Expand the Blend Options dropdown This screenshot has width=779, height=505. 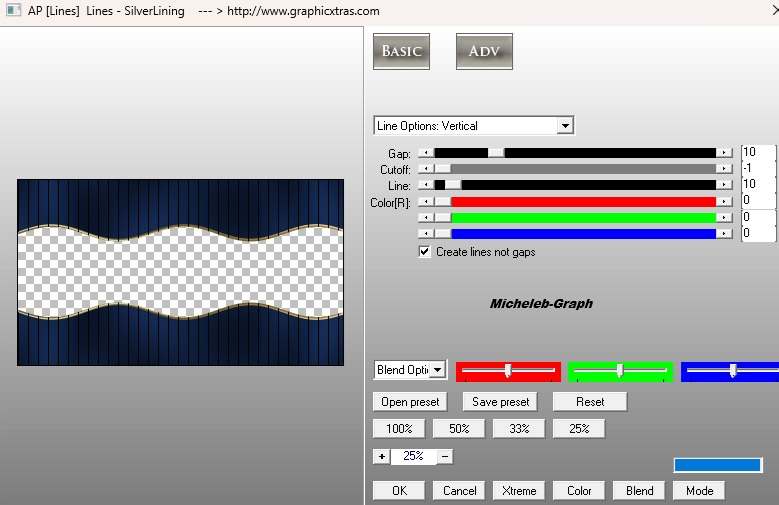(438, 370)
